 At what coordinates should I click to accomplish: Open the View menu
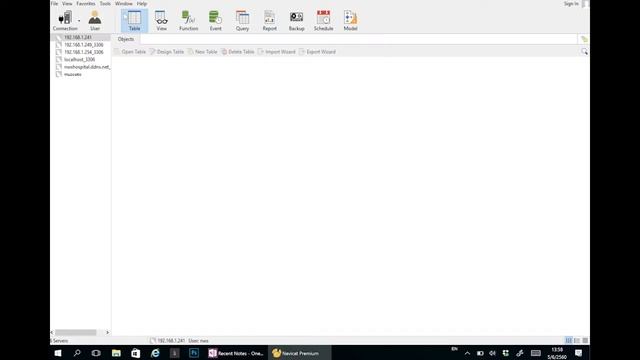coord(67,4)
